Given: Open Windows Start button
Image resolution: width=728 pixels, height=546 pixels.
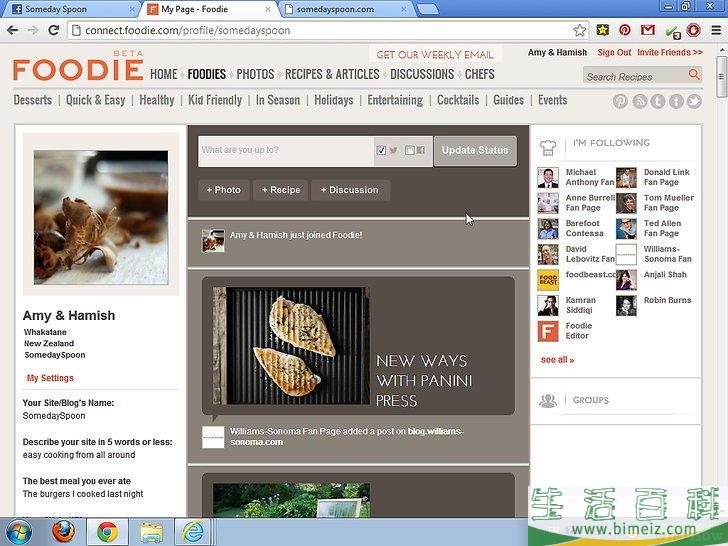Looking at the screenshot, I should point(18,532).
